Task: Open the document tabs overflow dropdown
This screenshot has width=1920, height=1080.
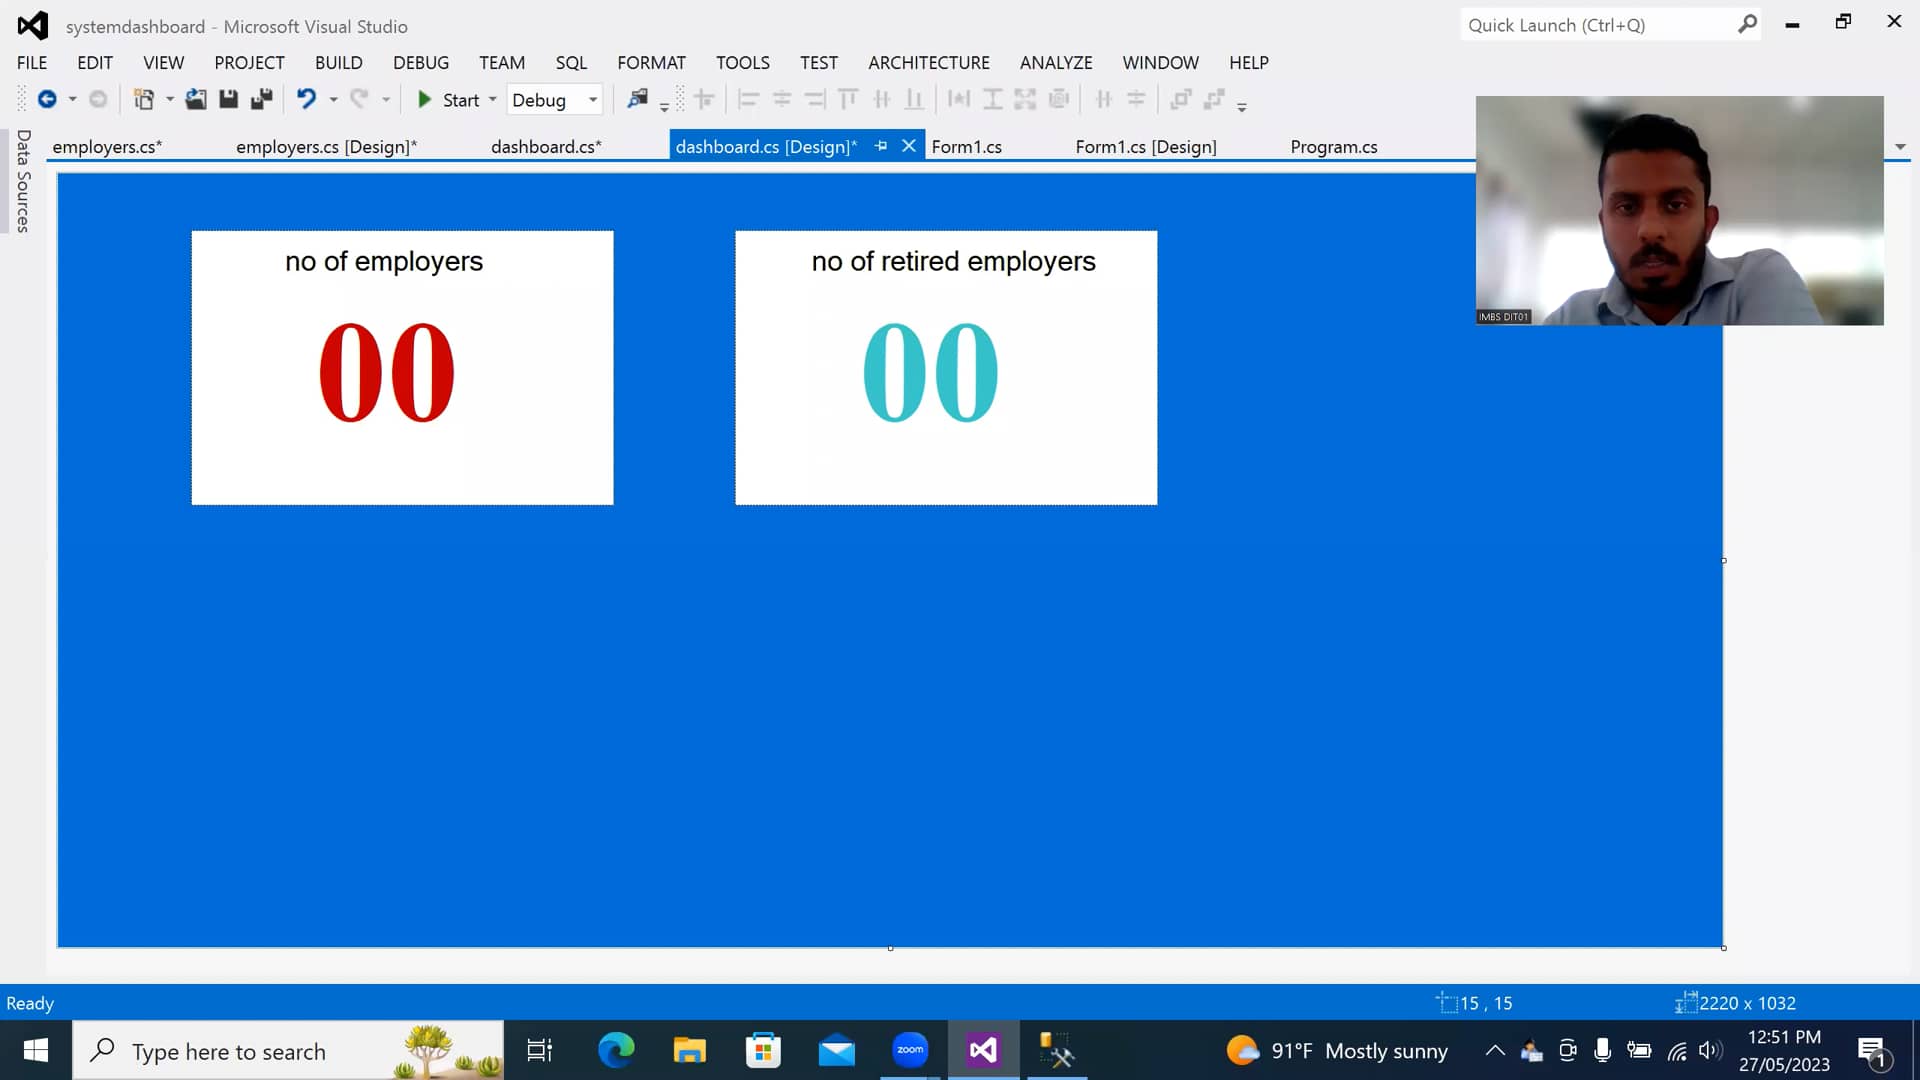Action: [1900, 147]
